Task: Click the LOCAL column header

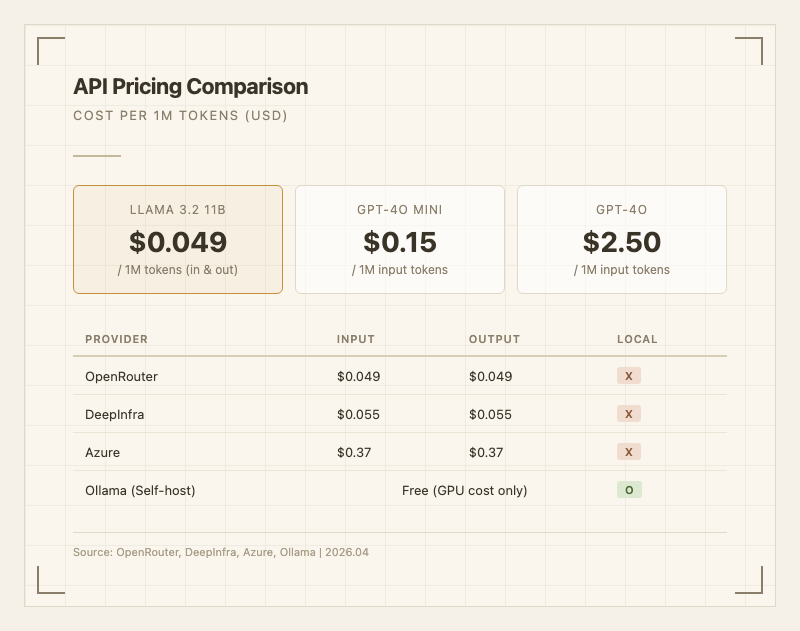Action: [x=637, y=339]
